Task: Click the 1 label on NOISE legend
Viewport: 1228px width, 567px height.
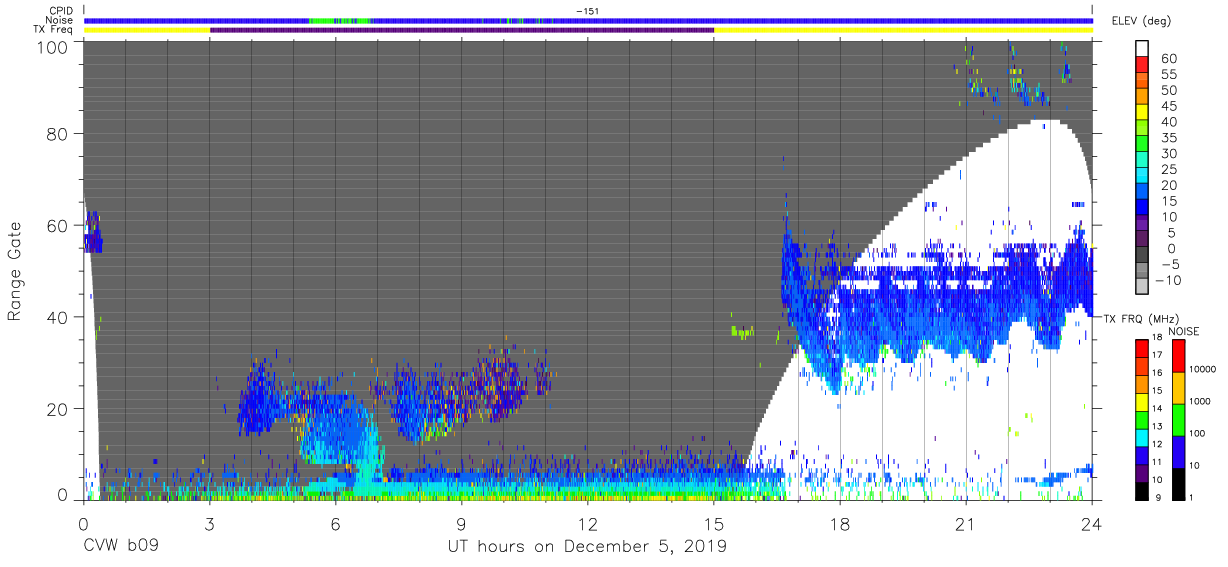Action: tap(1190, 497)
